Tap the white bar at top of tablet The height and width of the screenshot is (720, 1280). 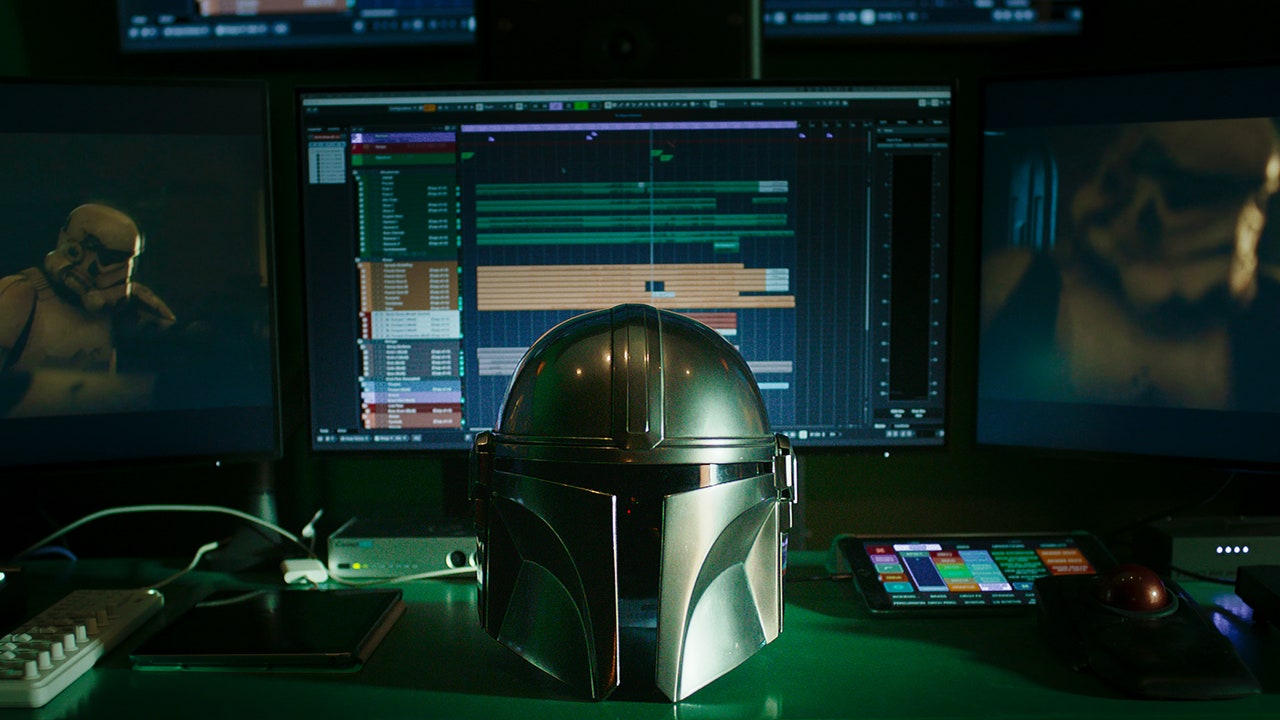pos(917,548)
